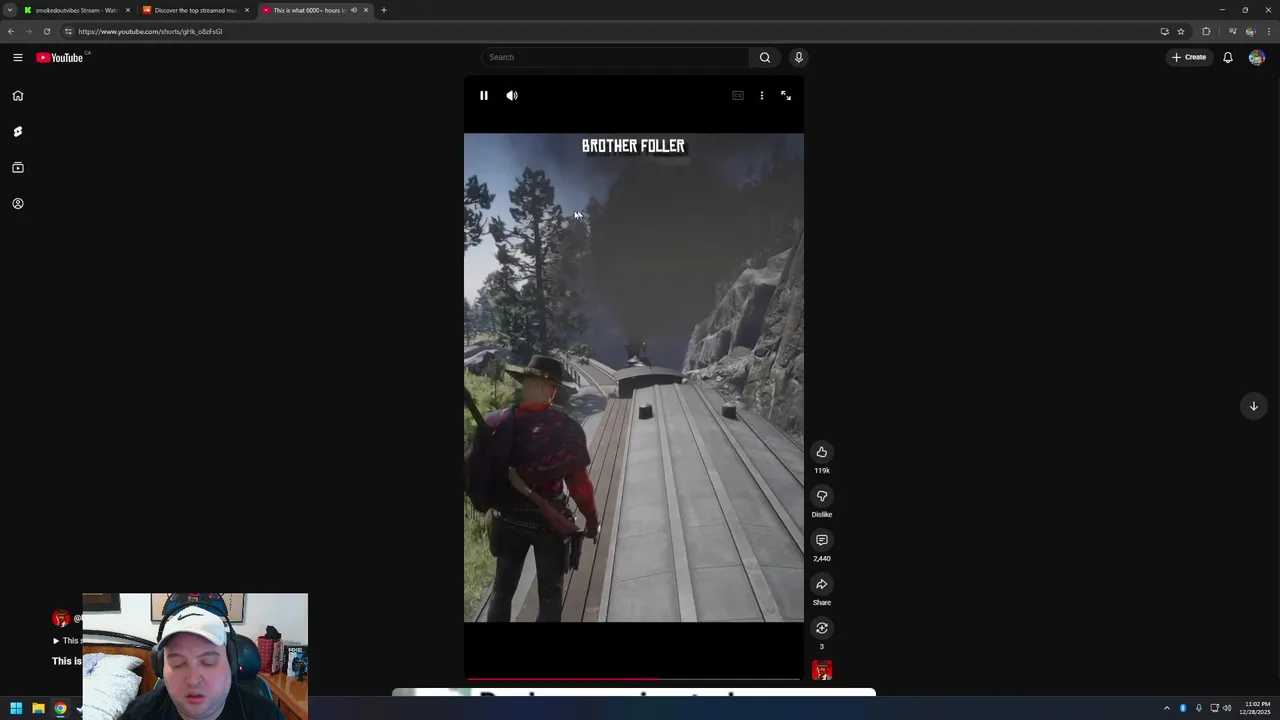Reload the current page
This screenshot has width=1280, height=720.
pyautogui.click(x=46, y=31)
